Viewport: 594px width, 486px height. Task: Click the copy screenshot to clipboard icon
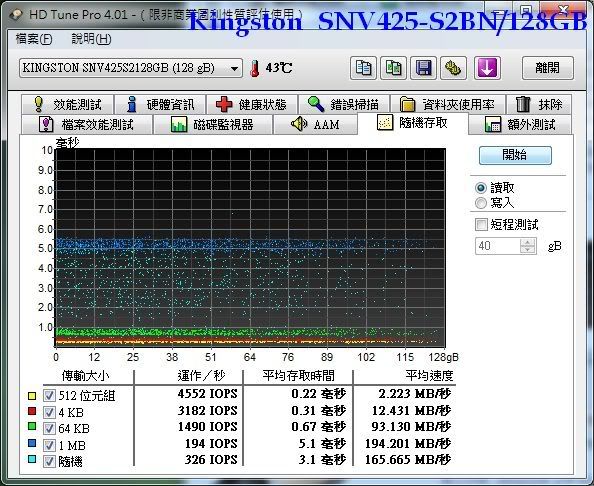pos(393,68)
